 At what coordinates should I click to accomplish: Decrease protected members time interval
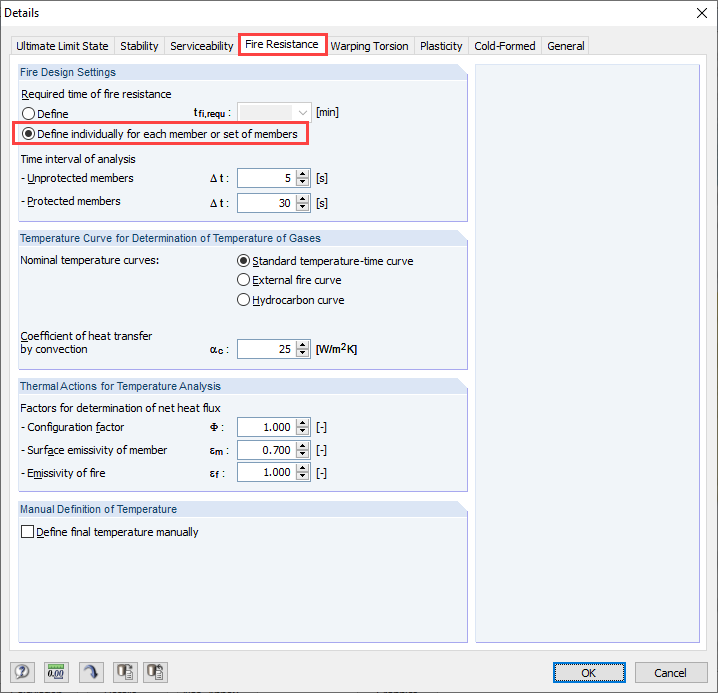(302, 207)
